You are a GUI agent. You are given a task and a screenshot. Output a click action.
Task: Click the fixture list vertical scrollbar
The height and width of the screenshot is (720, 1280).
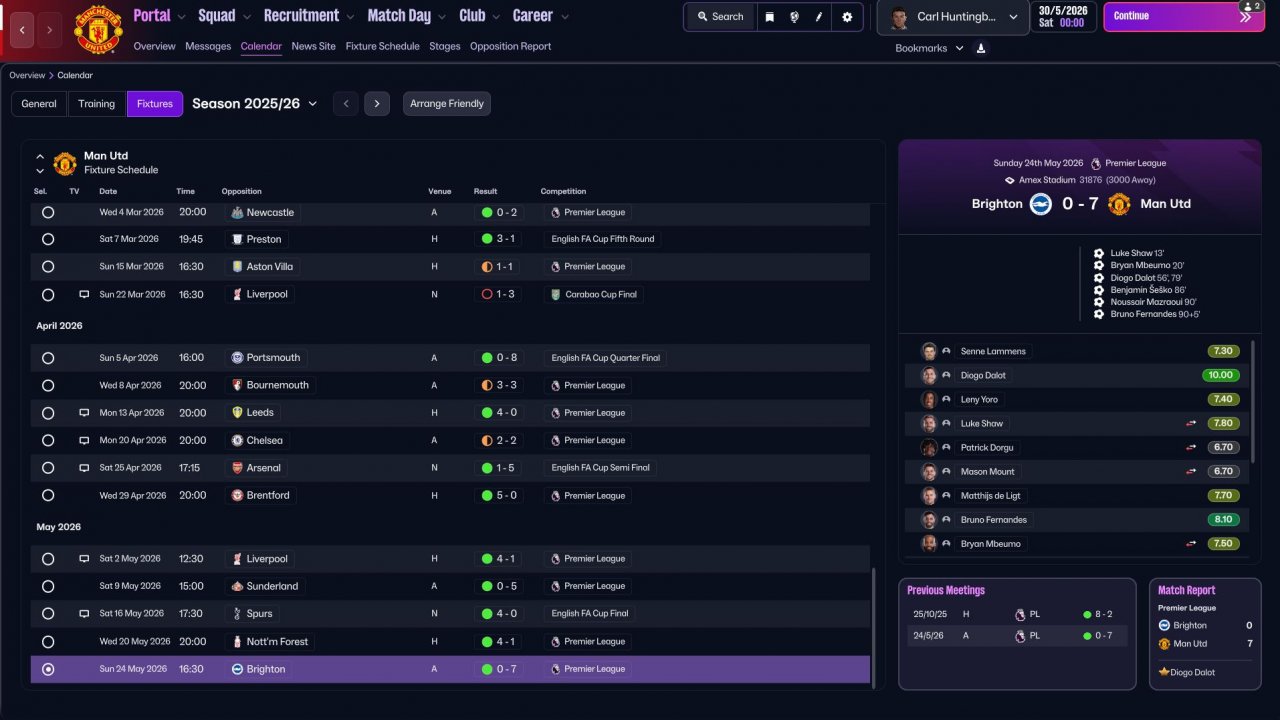[874, 628]
